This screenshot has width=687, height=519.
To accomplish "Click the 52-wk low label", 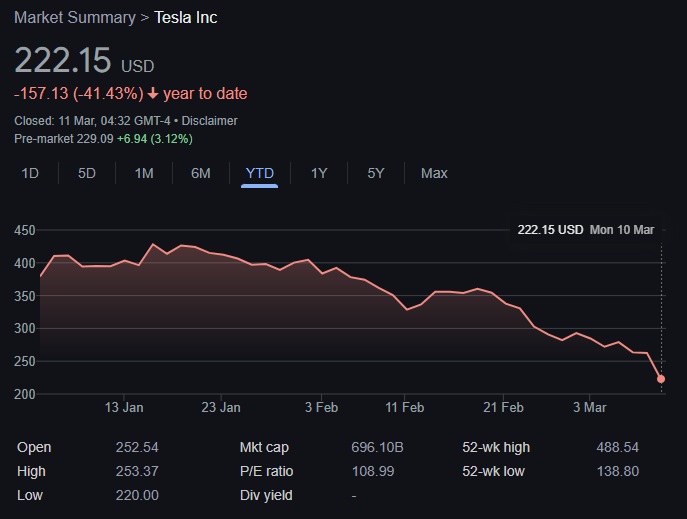I will pyautogui.click(x=493, y=471).
